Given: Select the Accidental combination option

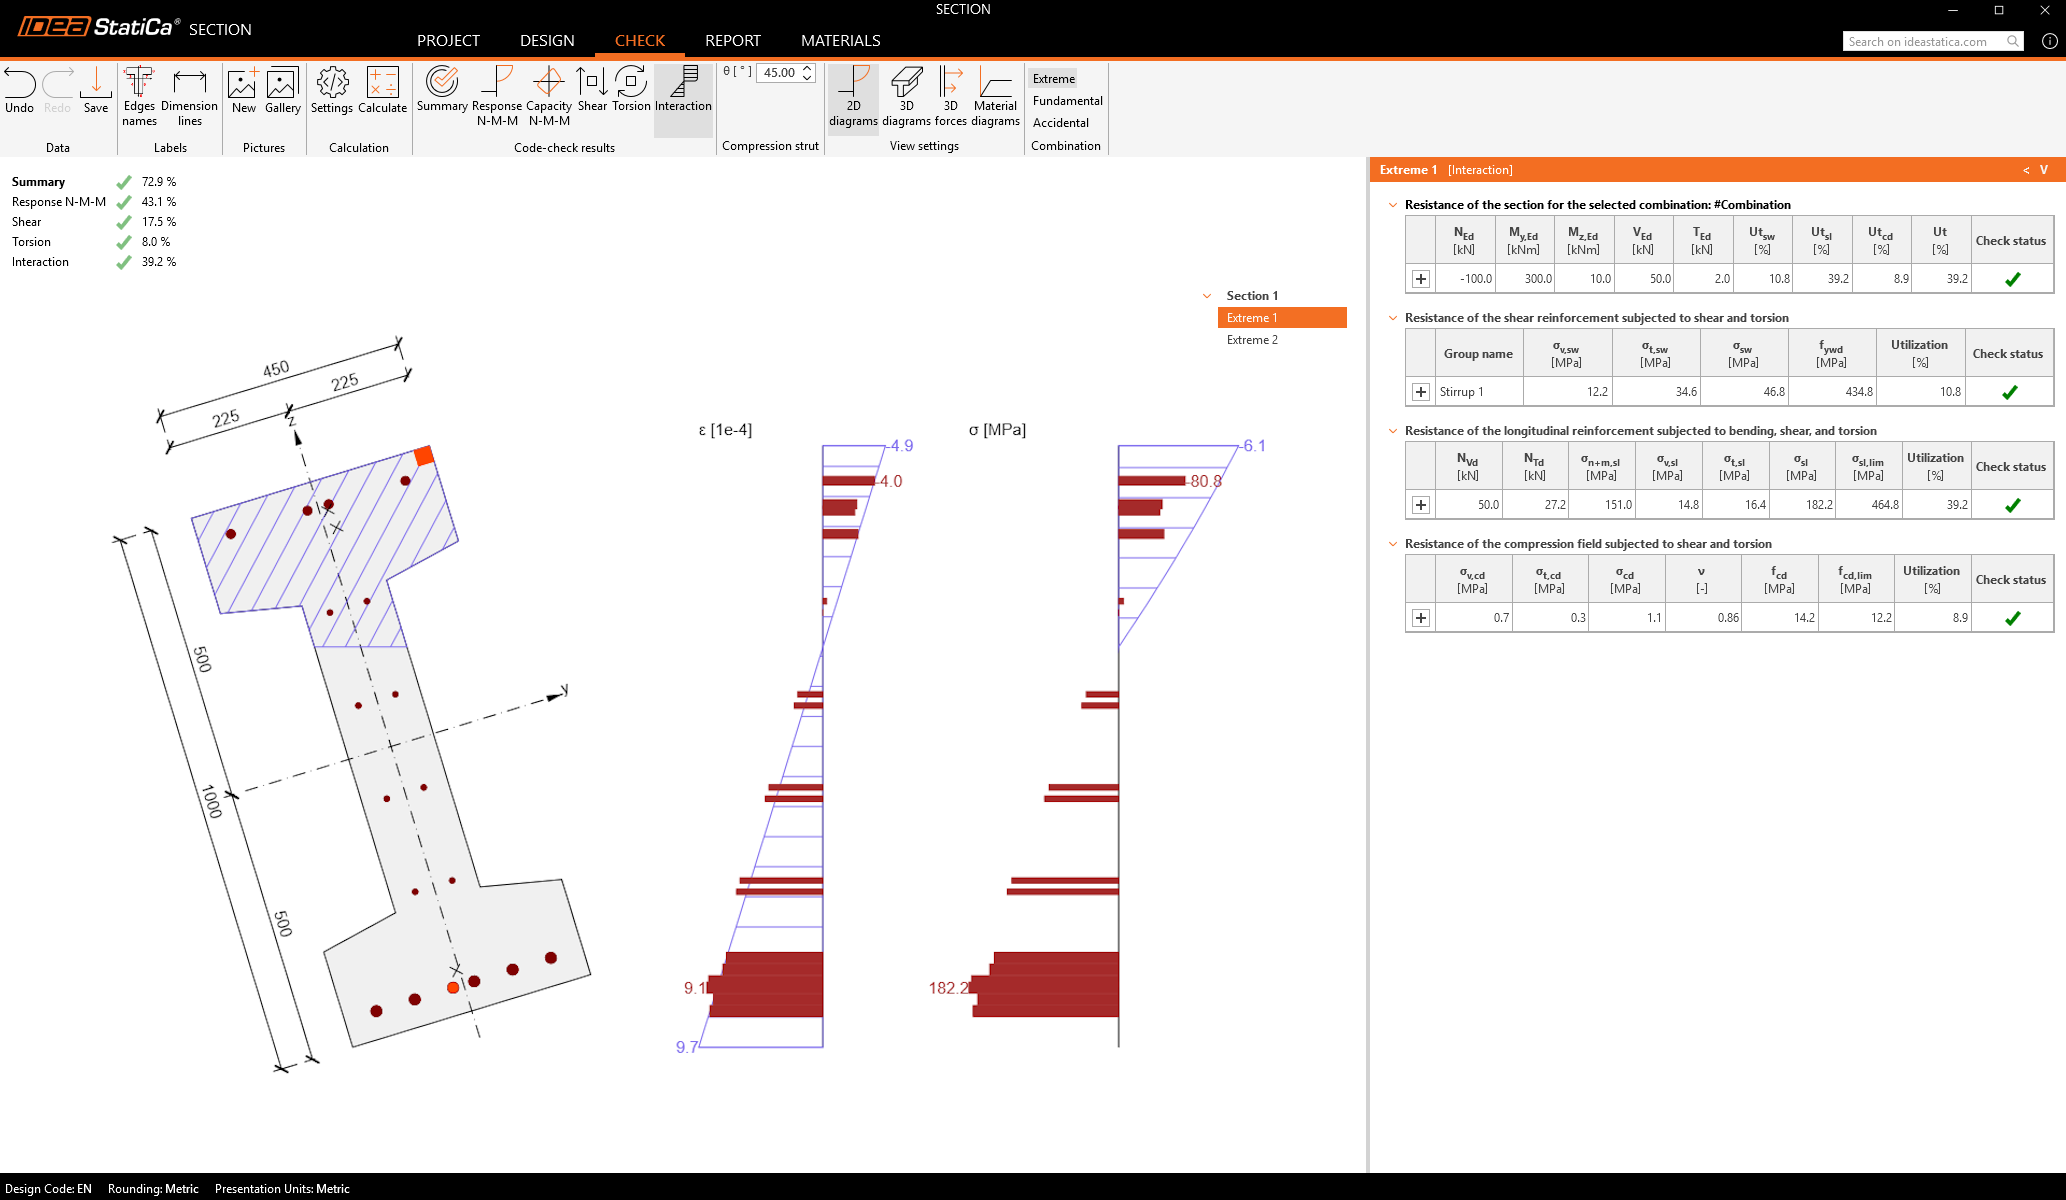Looking at the screenshot, I should (1060, 123).
